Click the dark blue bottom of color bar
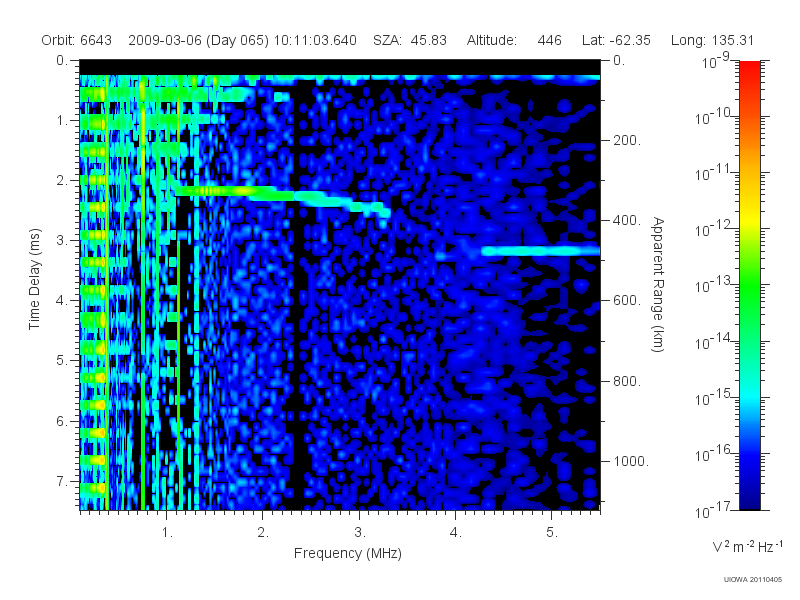 coord(749,497)
